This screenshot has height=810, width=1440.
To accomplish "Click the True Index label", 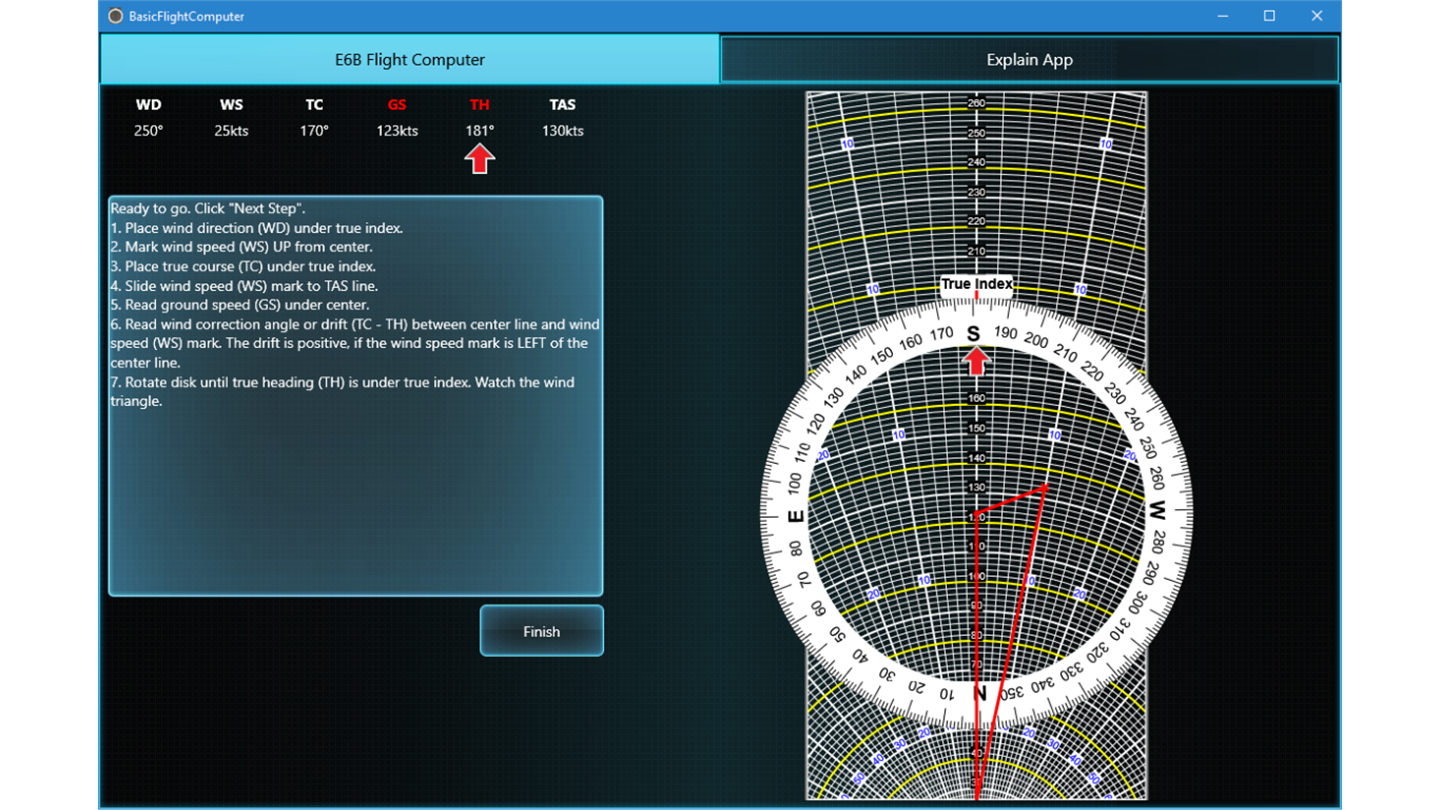I will pos(977,284).
